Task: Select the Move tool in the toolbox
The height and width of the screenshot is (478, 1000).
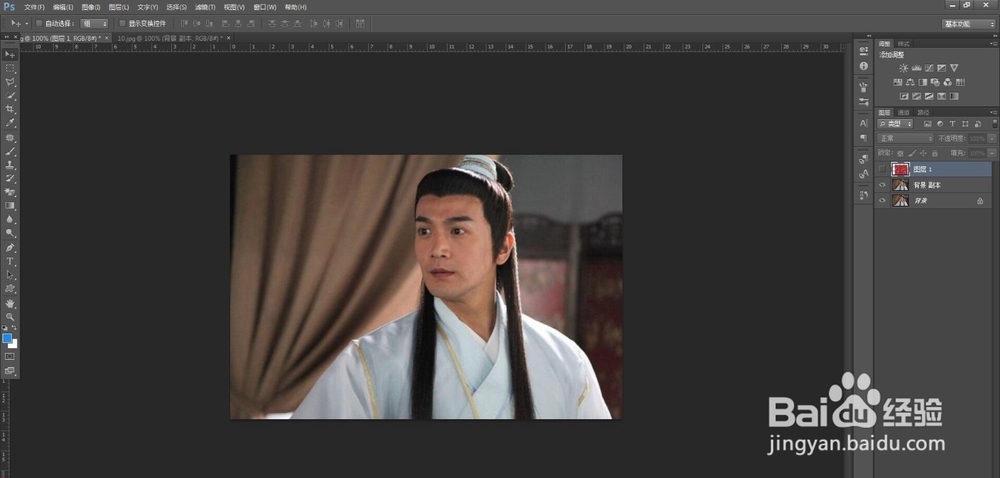Action: pos(10,55)
